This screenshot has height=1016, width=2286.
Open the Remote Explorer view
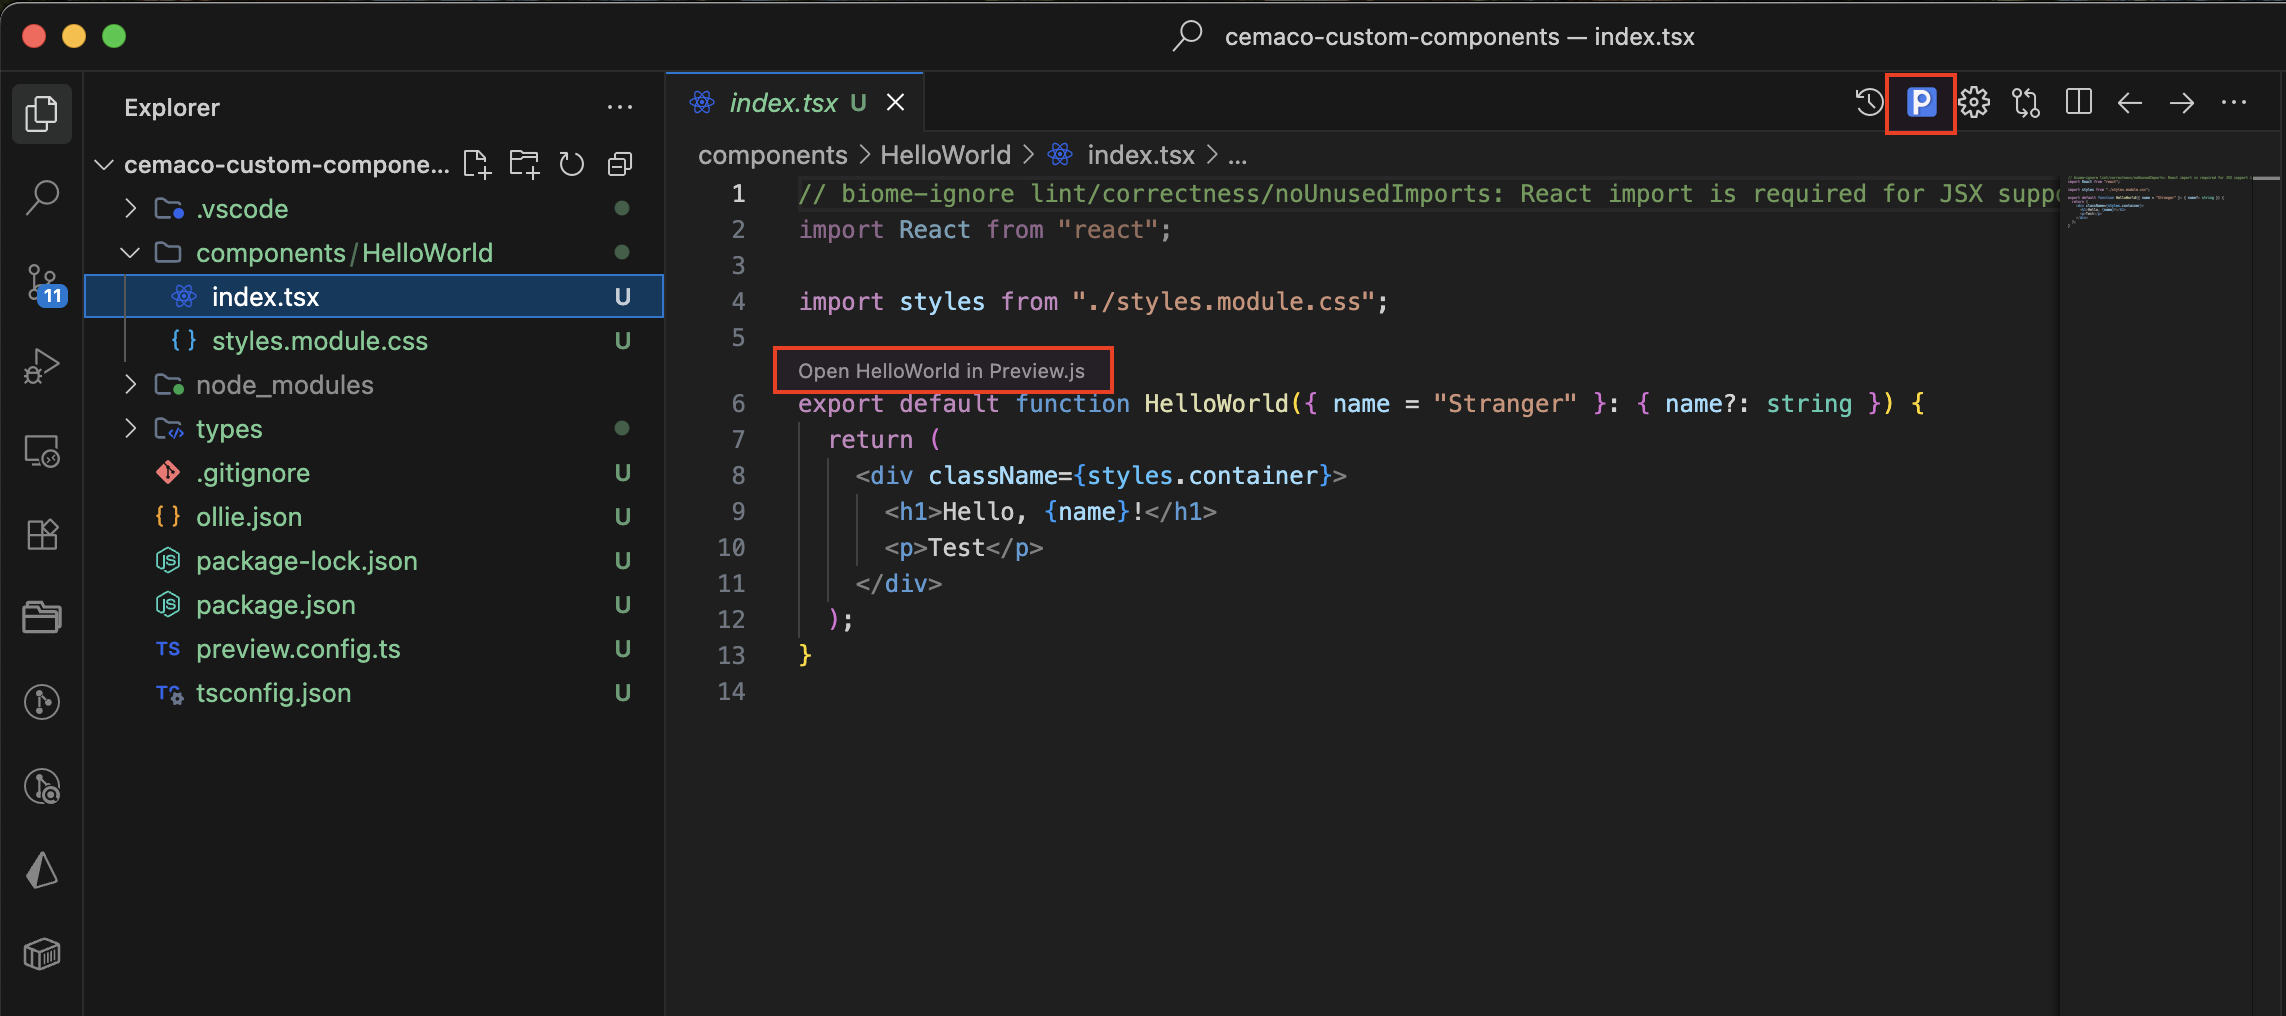[41, 451]
